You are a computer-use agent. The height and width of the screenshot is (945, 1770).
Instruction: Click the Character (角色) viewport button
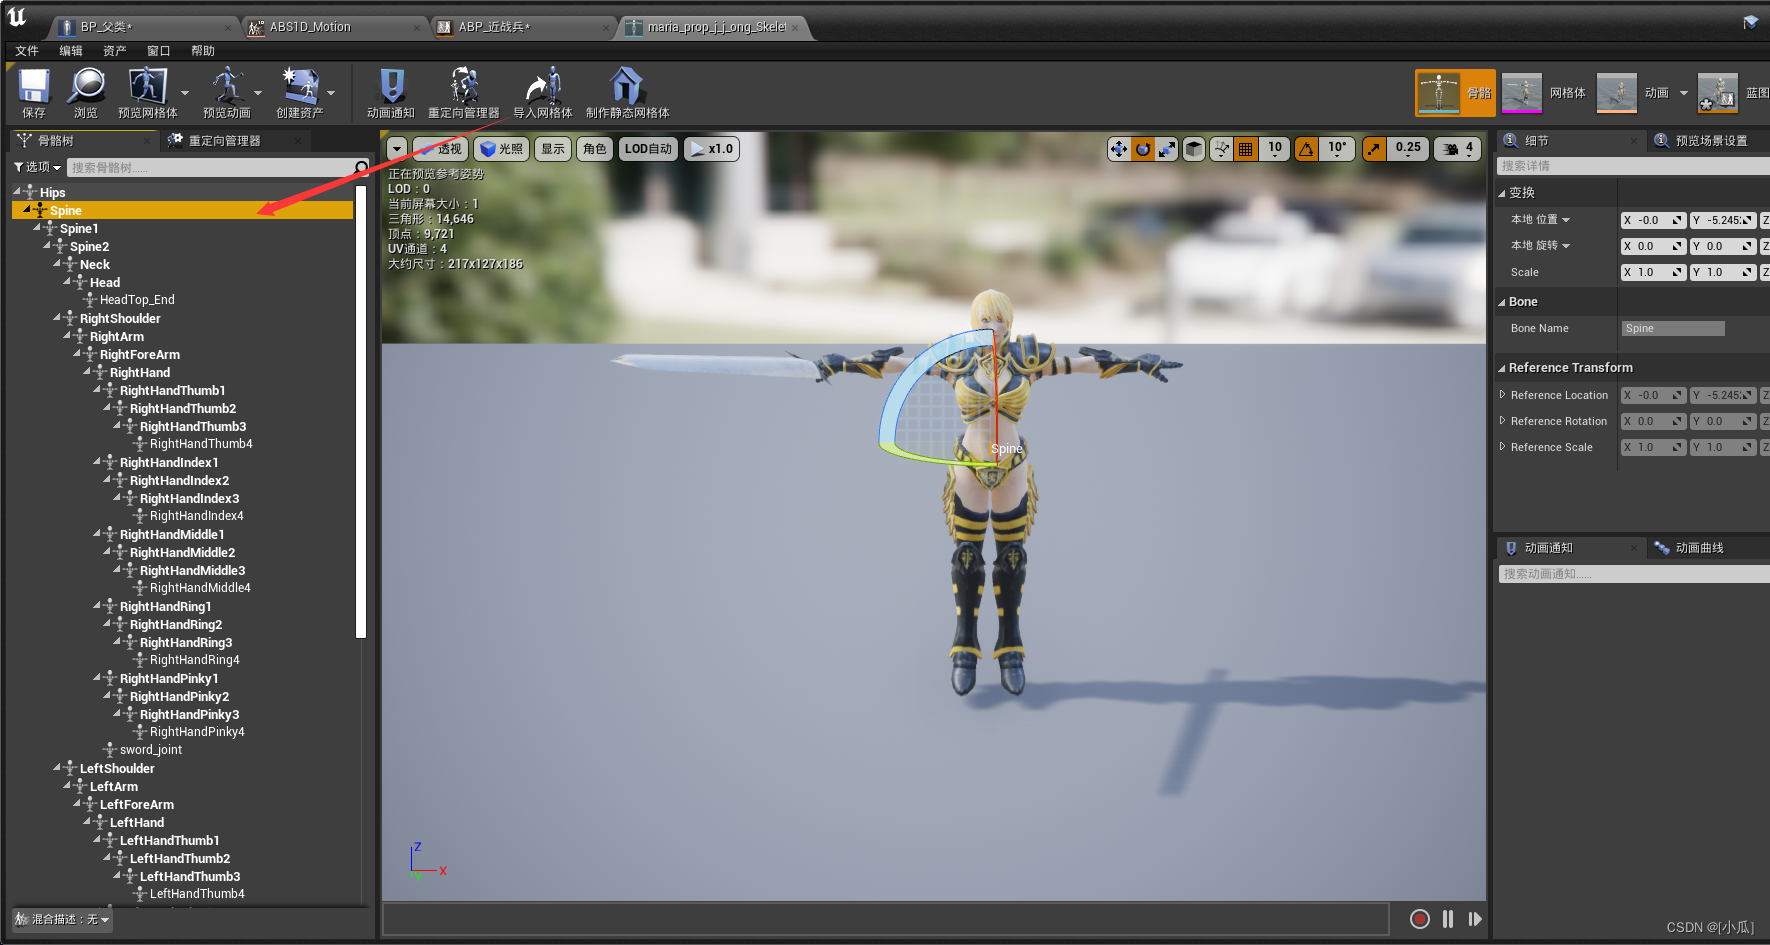coord(595,149)
